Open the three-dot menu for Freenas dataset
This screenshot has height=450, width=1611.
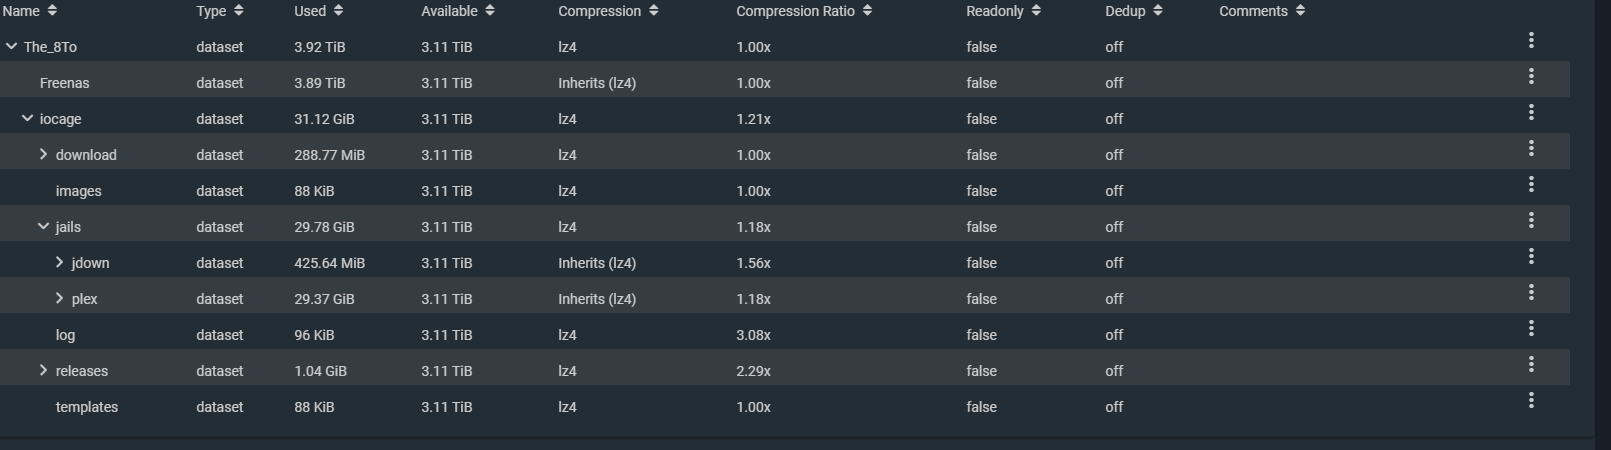1530,76
